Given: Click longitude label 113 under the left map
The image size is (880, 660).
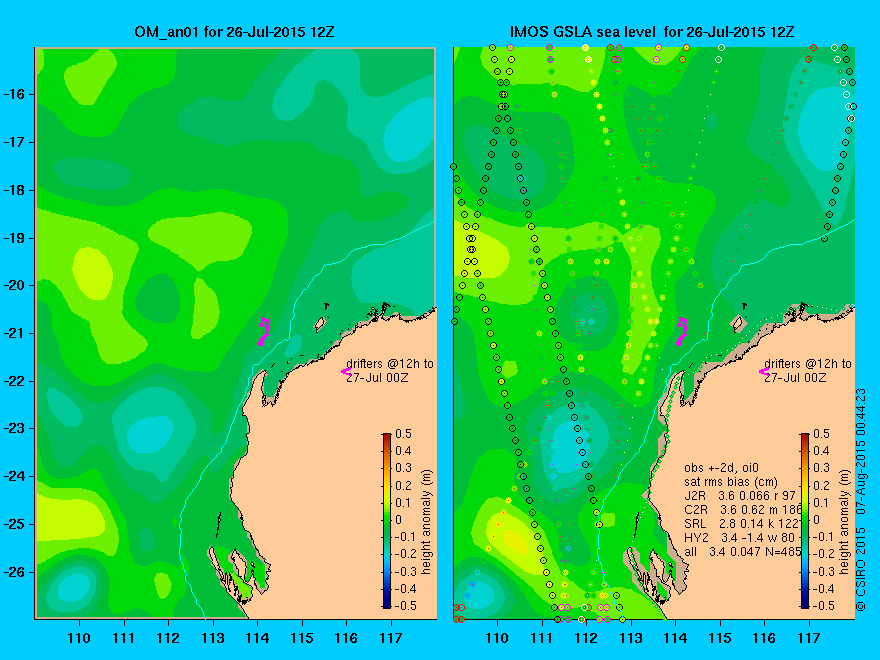Looking at the screenshot, I should (x=213, y=638).
